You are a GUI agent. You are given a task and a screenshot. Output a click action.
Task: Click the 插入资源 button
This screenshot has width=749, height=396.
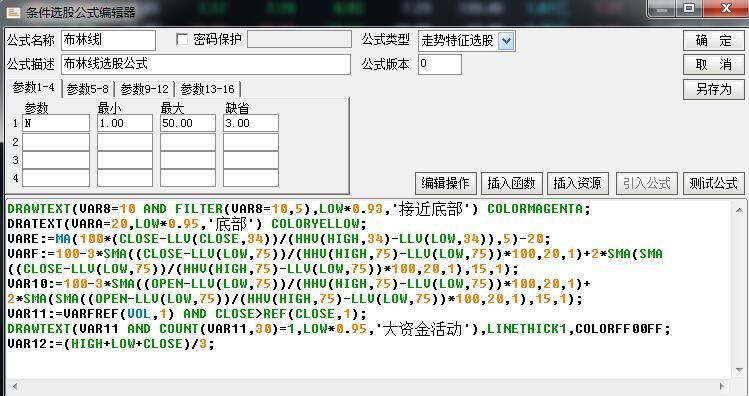tap(578, 183)
